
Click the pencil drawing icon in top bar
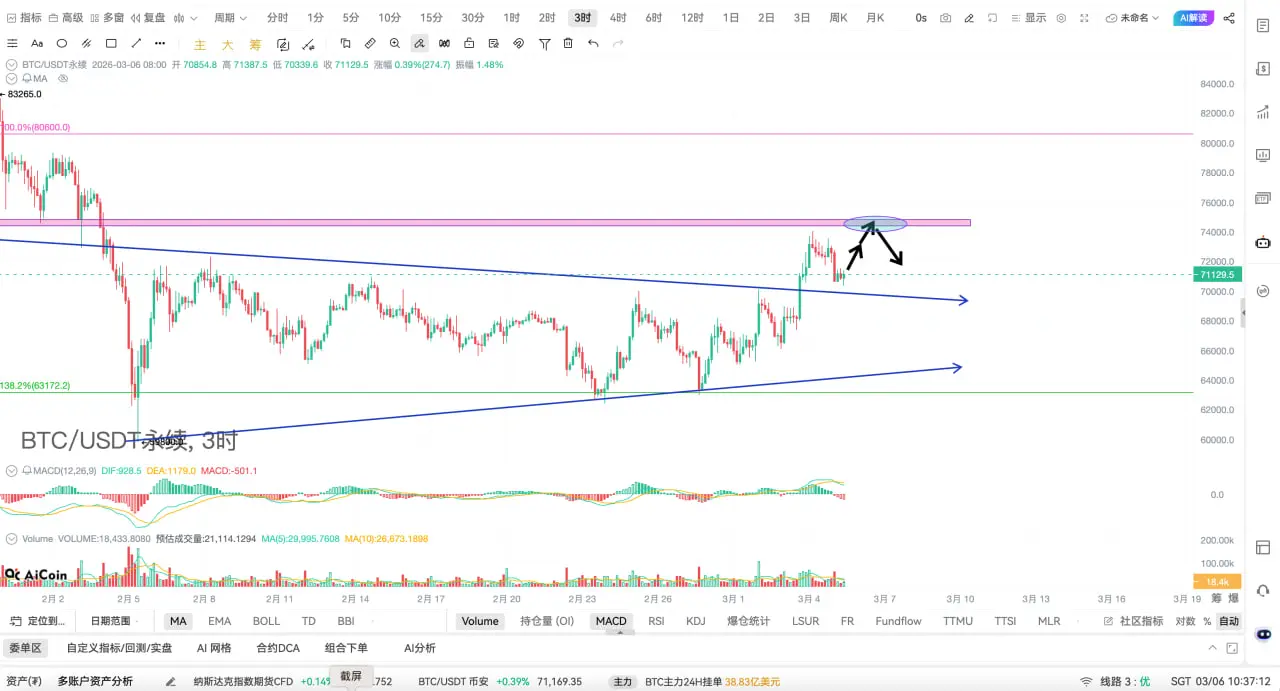pos(968,18)
